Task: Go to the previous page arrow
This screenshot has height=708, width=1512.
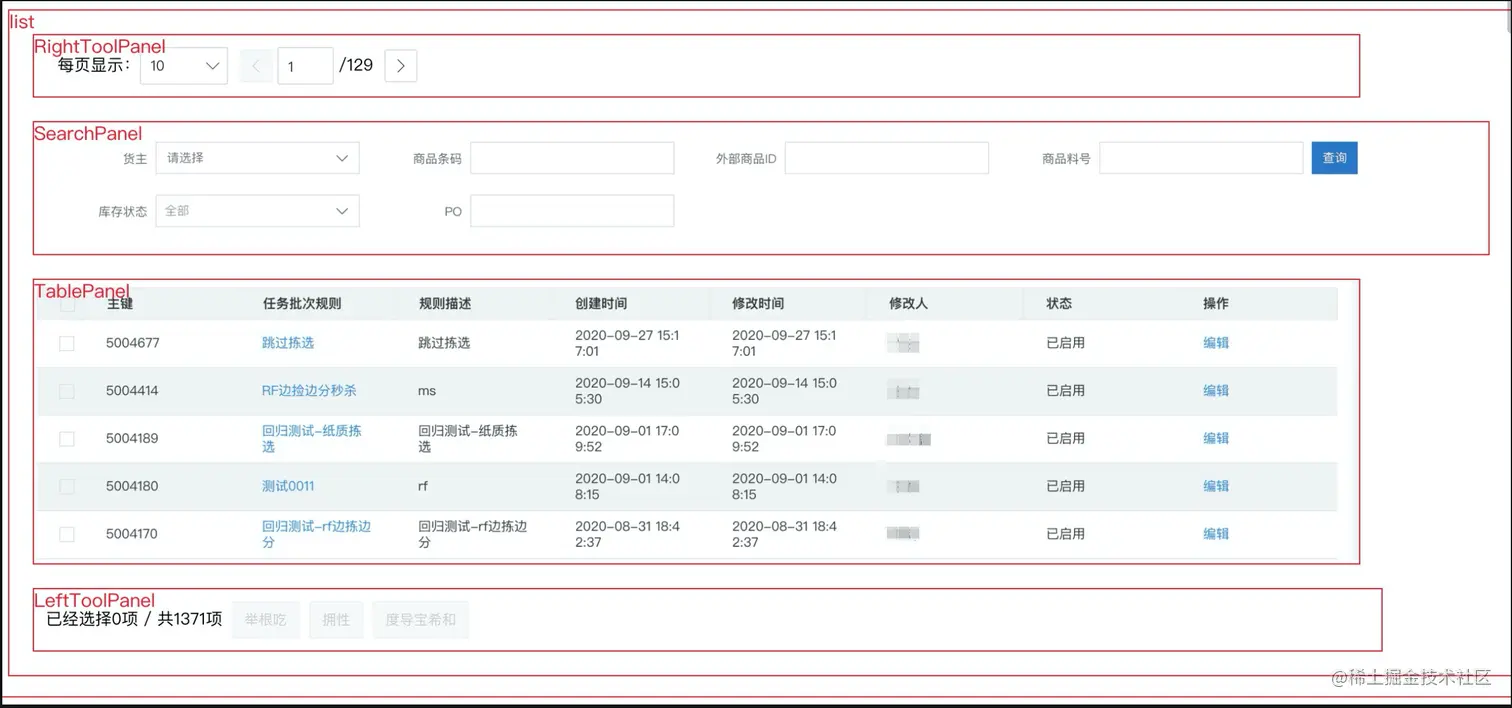Action: click(256, 66)
